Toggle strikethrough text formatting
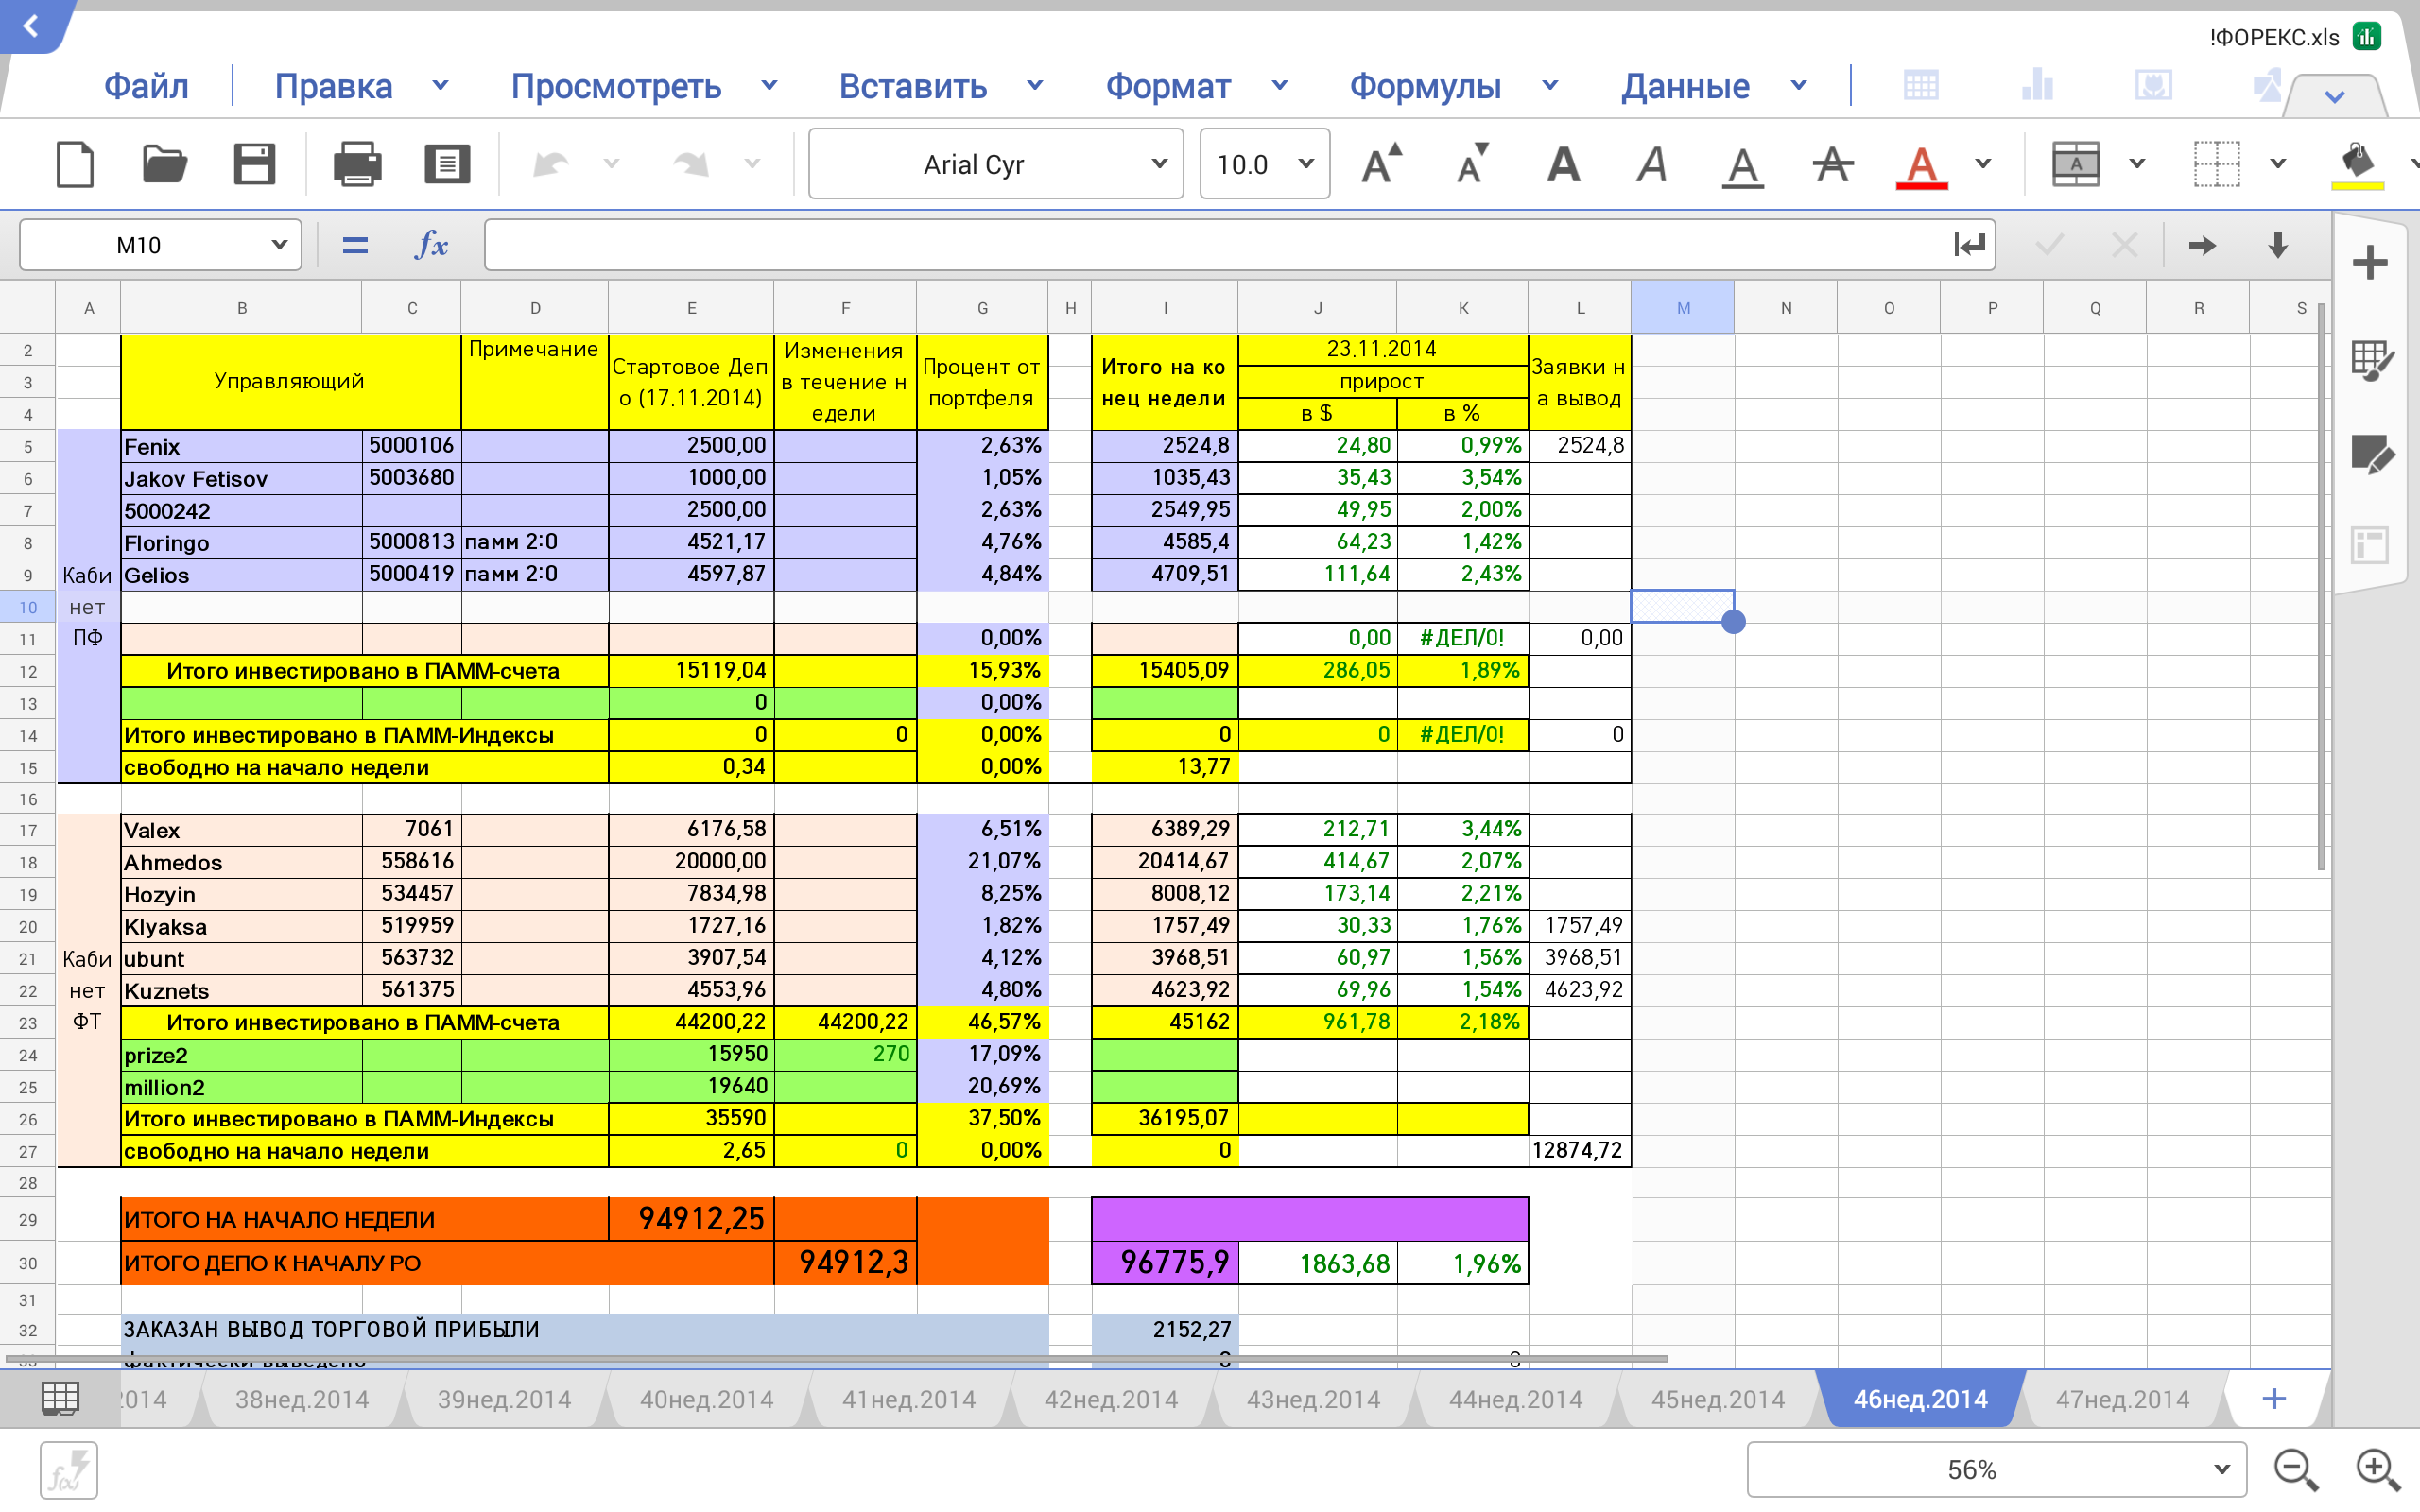This screenshot has height=1512, width=2420. (x=1832, y=164)
